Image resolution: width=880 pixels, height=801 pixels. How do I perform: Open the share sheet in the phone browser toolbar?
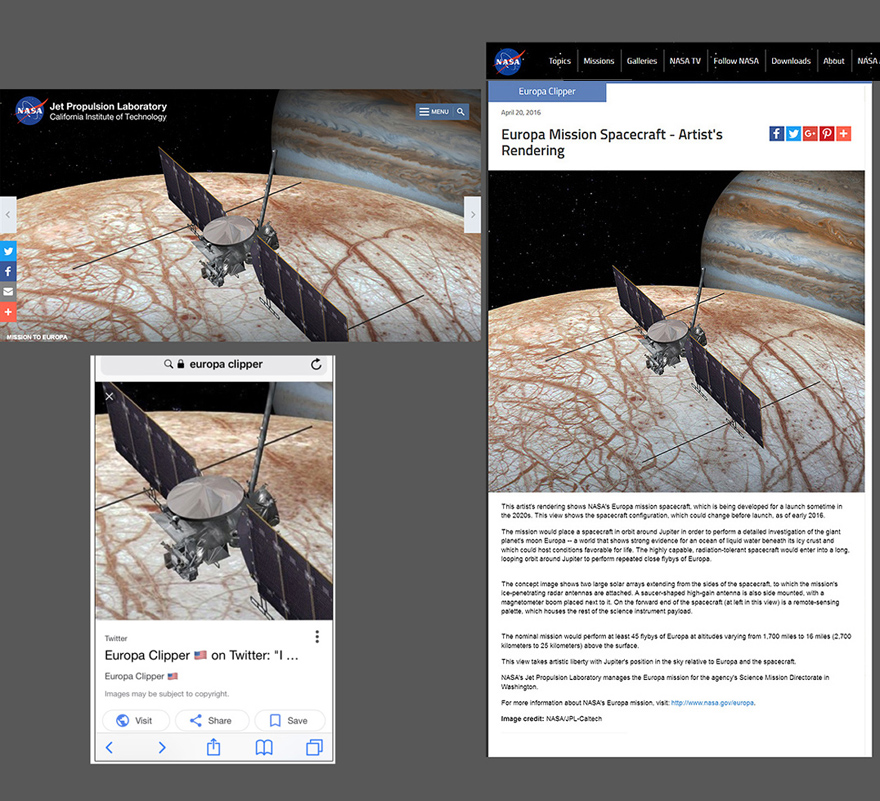tap(213, 747)
